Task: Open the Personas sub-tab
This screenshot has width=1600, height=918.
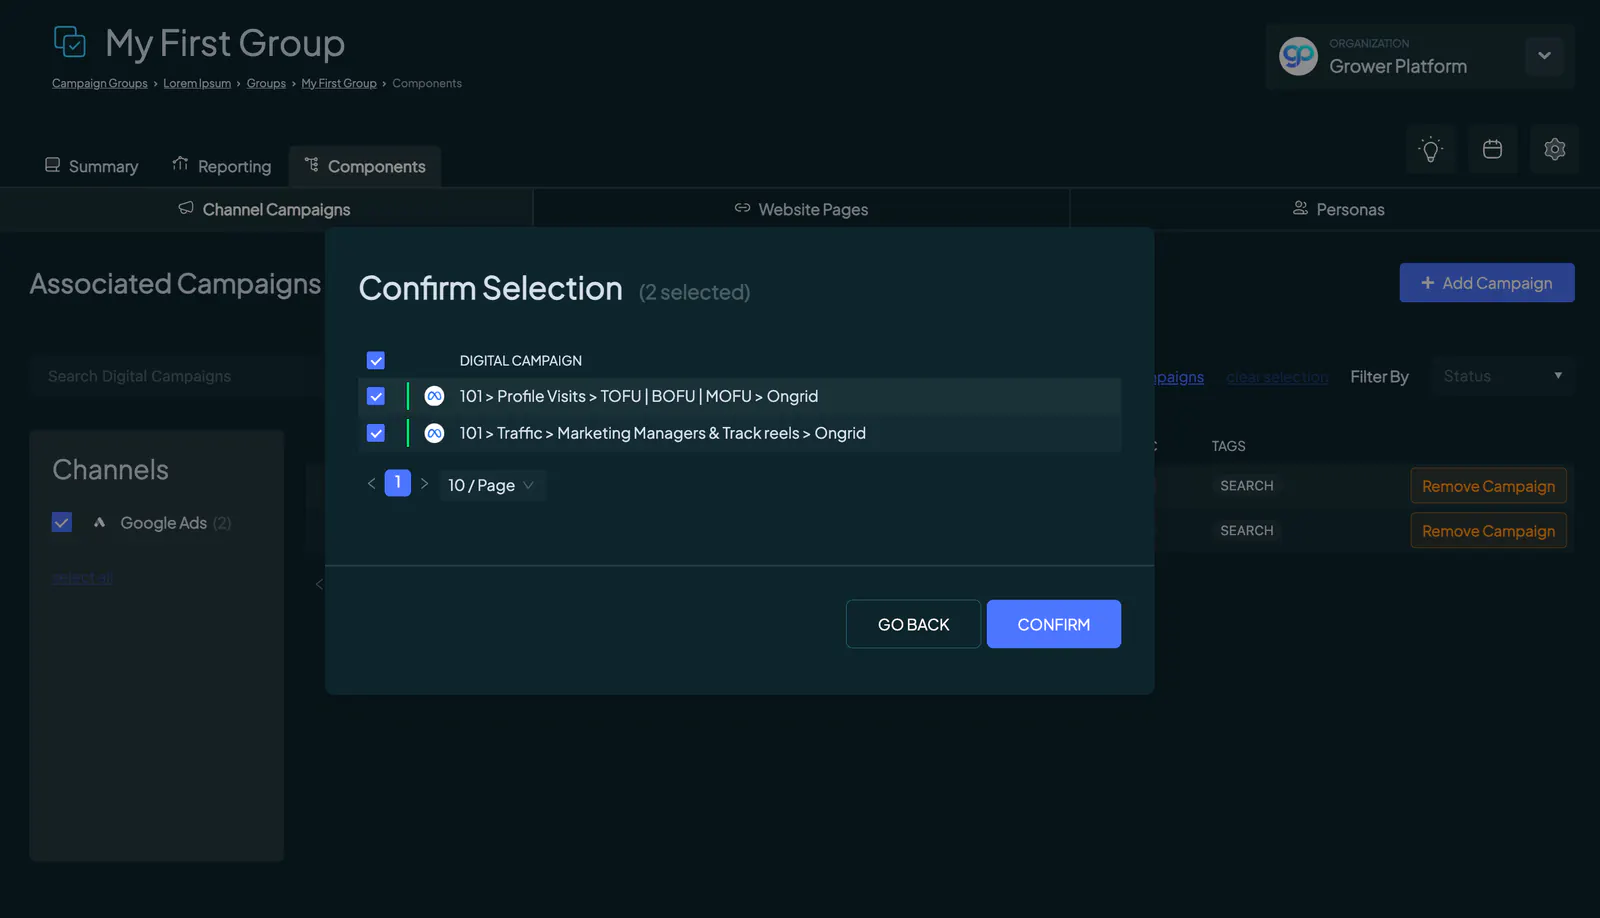Action: (x=1338, y=209)
